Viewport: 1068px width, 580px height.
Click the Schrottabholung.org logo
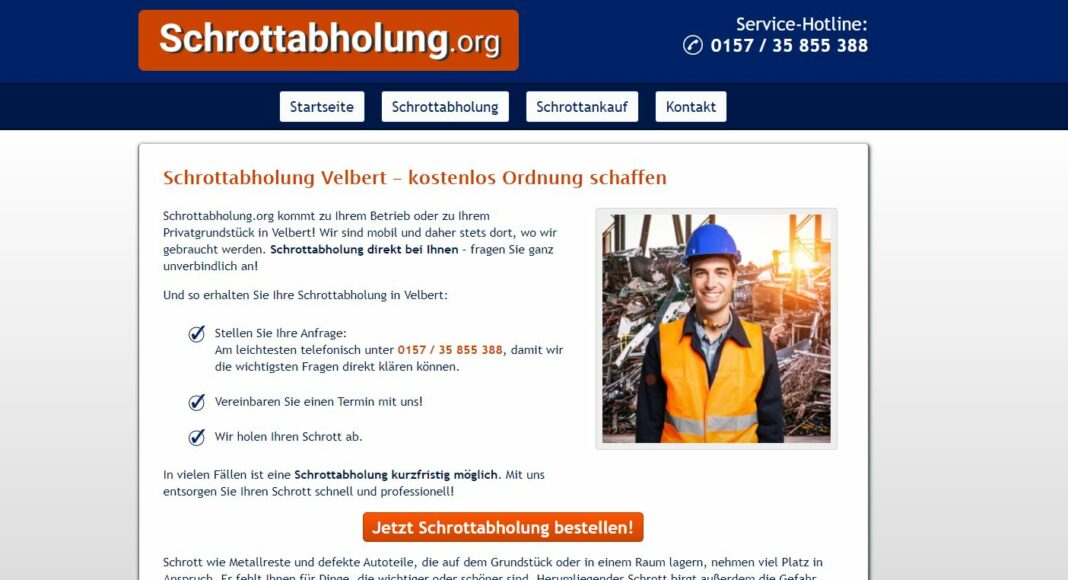328,40
